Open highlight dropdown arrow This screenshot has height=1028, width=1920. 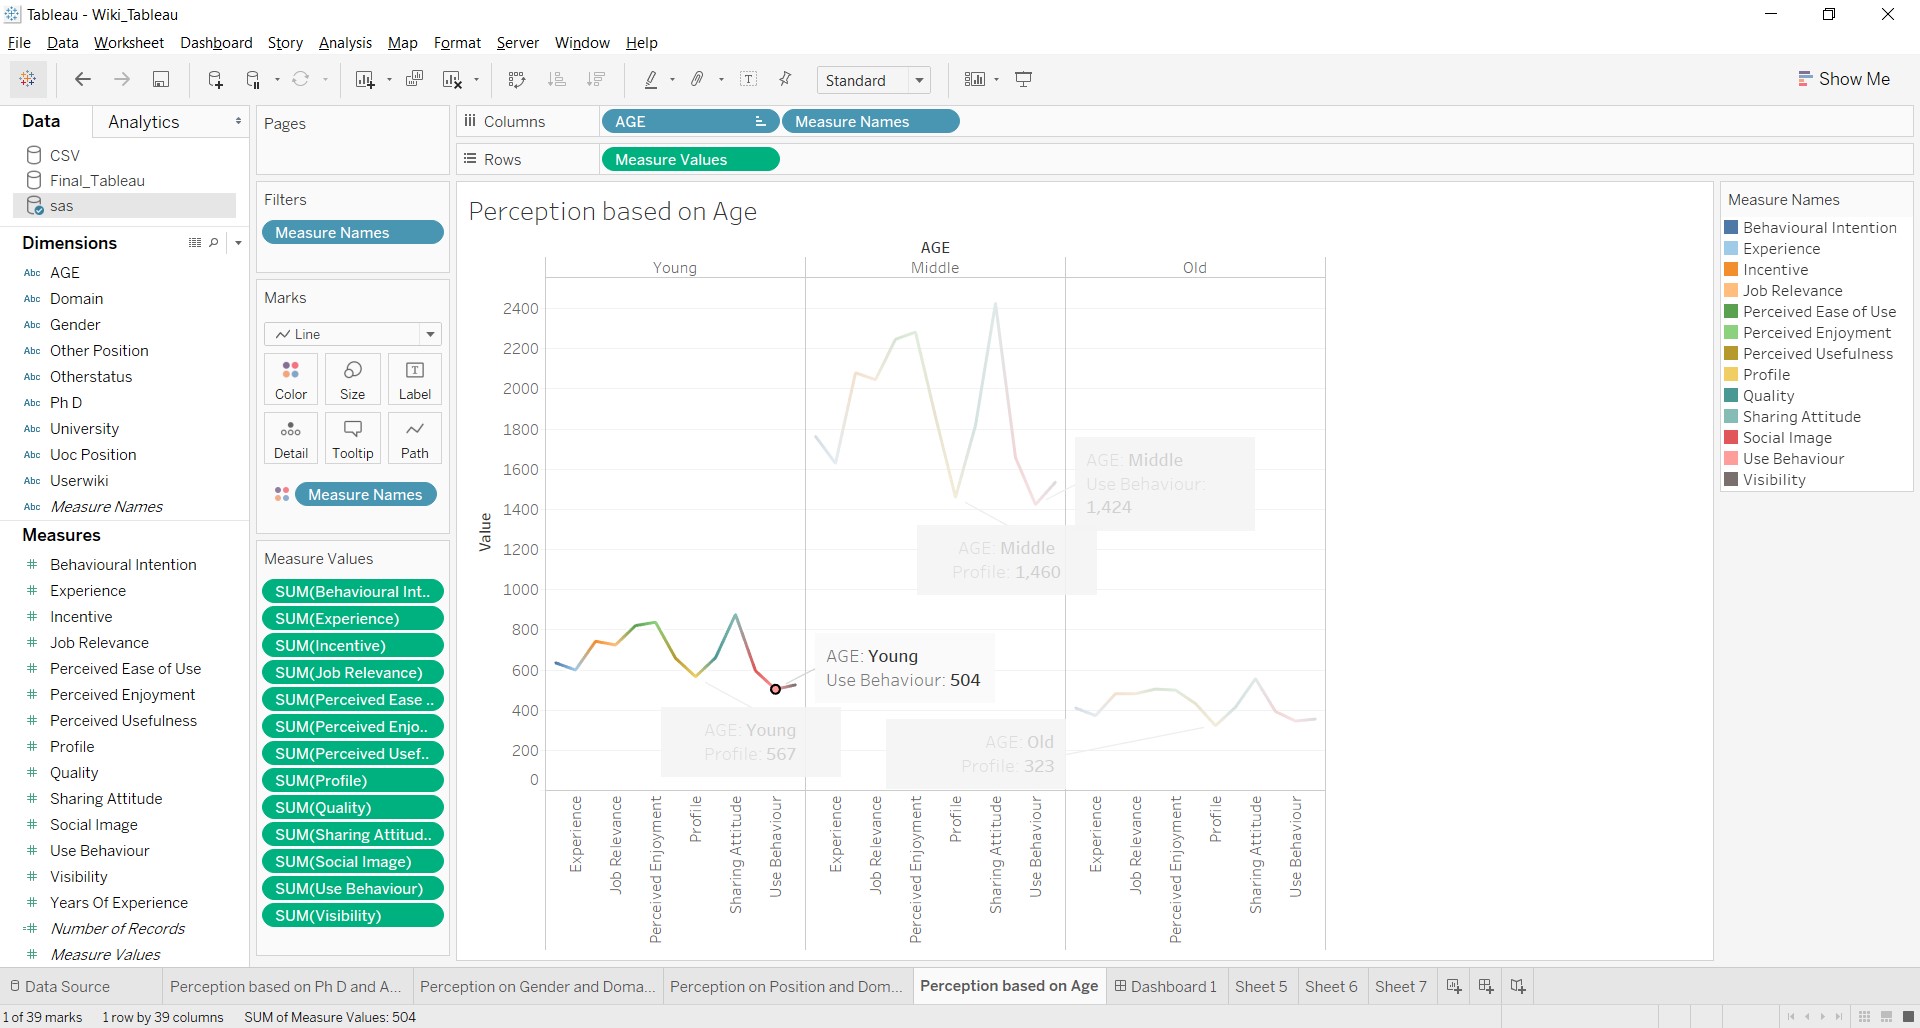pyautogui.click(x=673, y=80)
